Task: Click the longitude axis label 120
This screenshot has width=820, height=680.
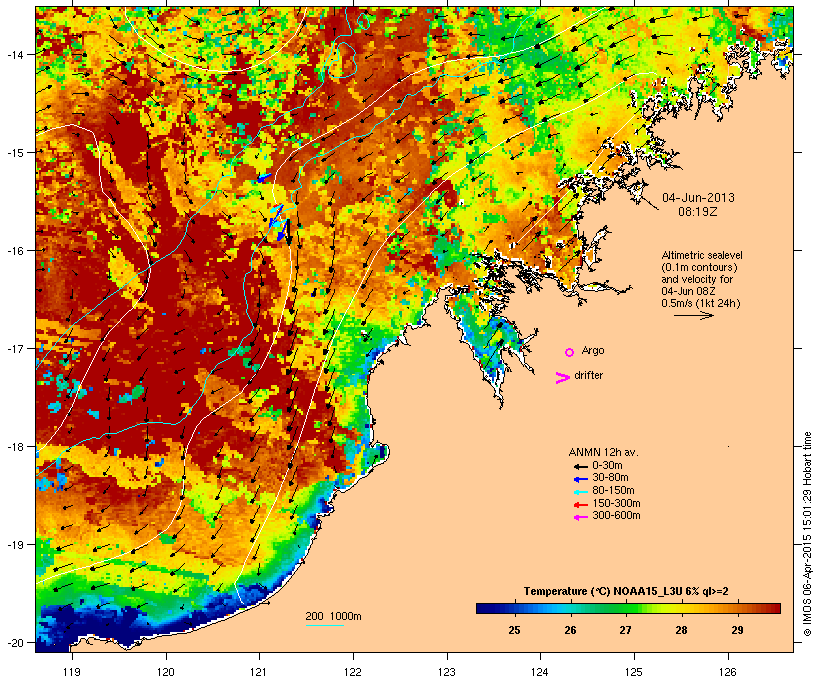Action: (166, 672)
